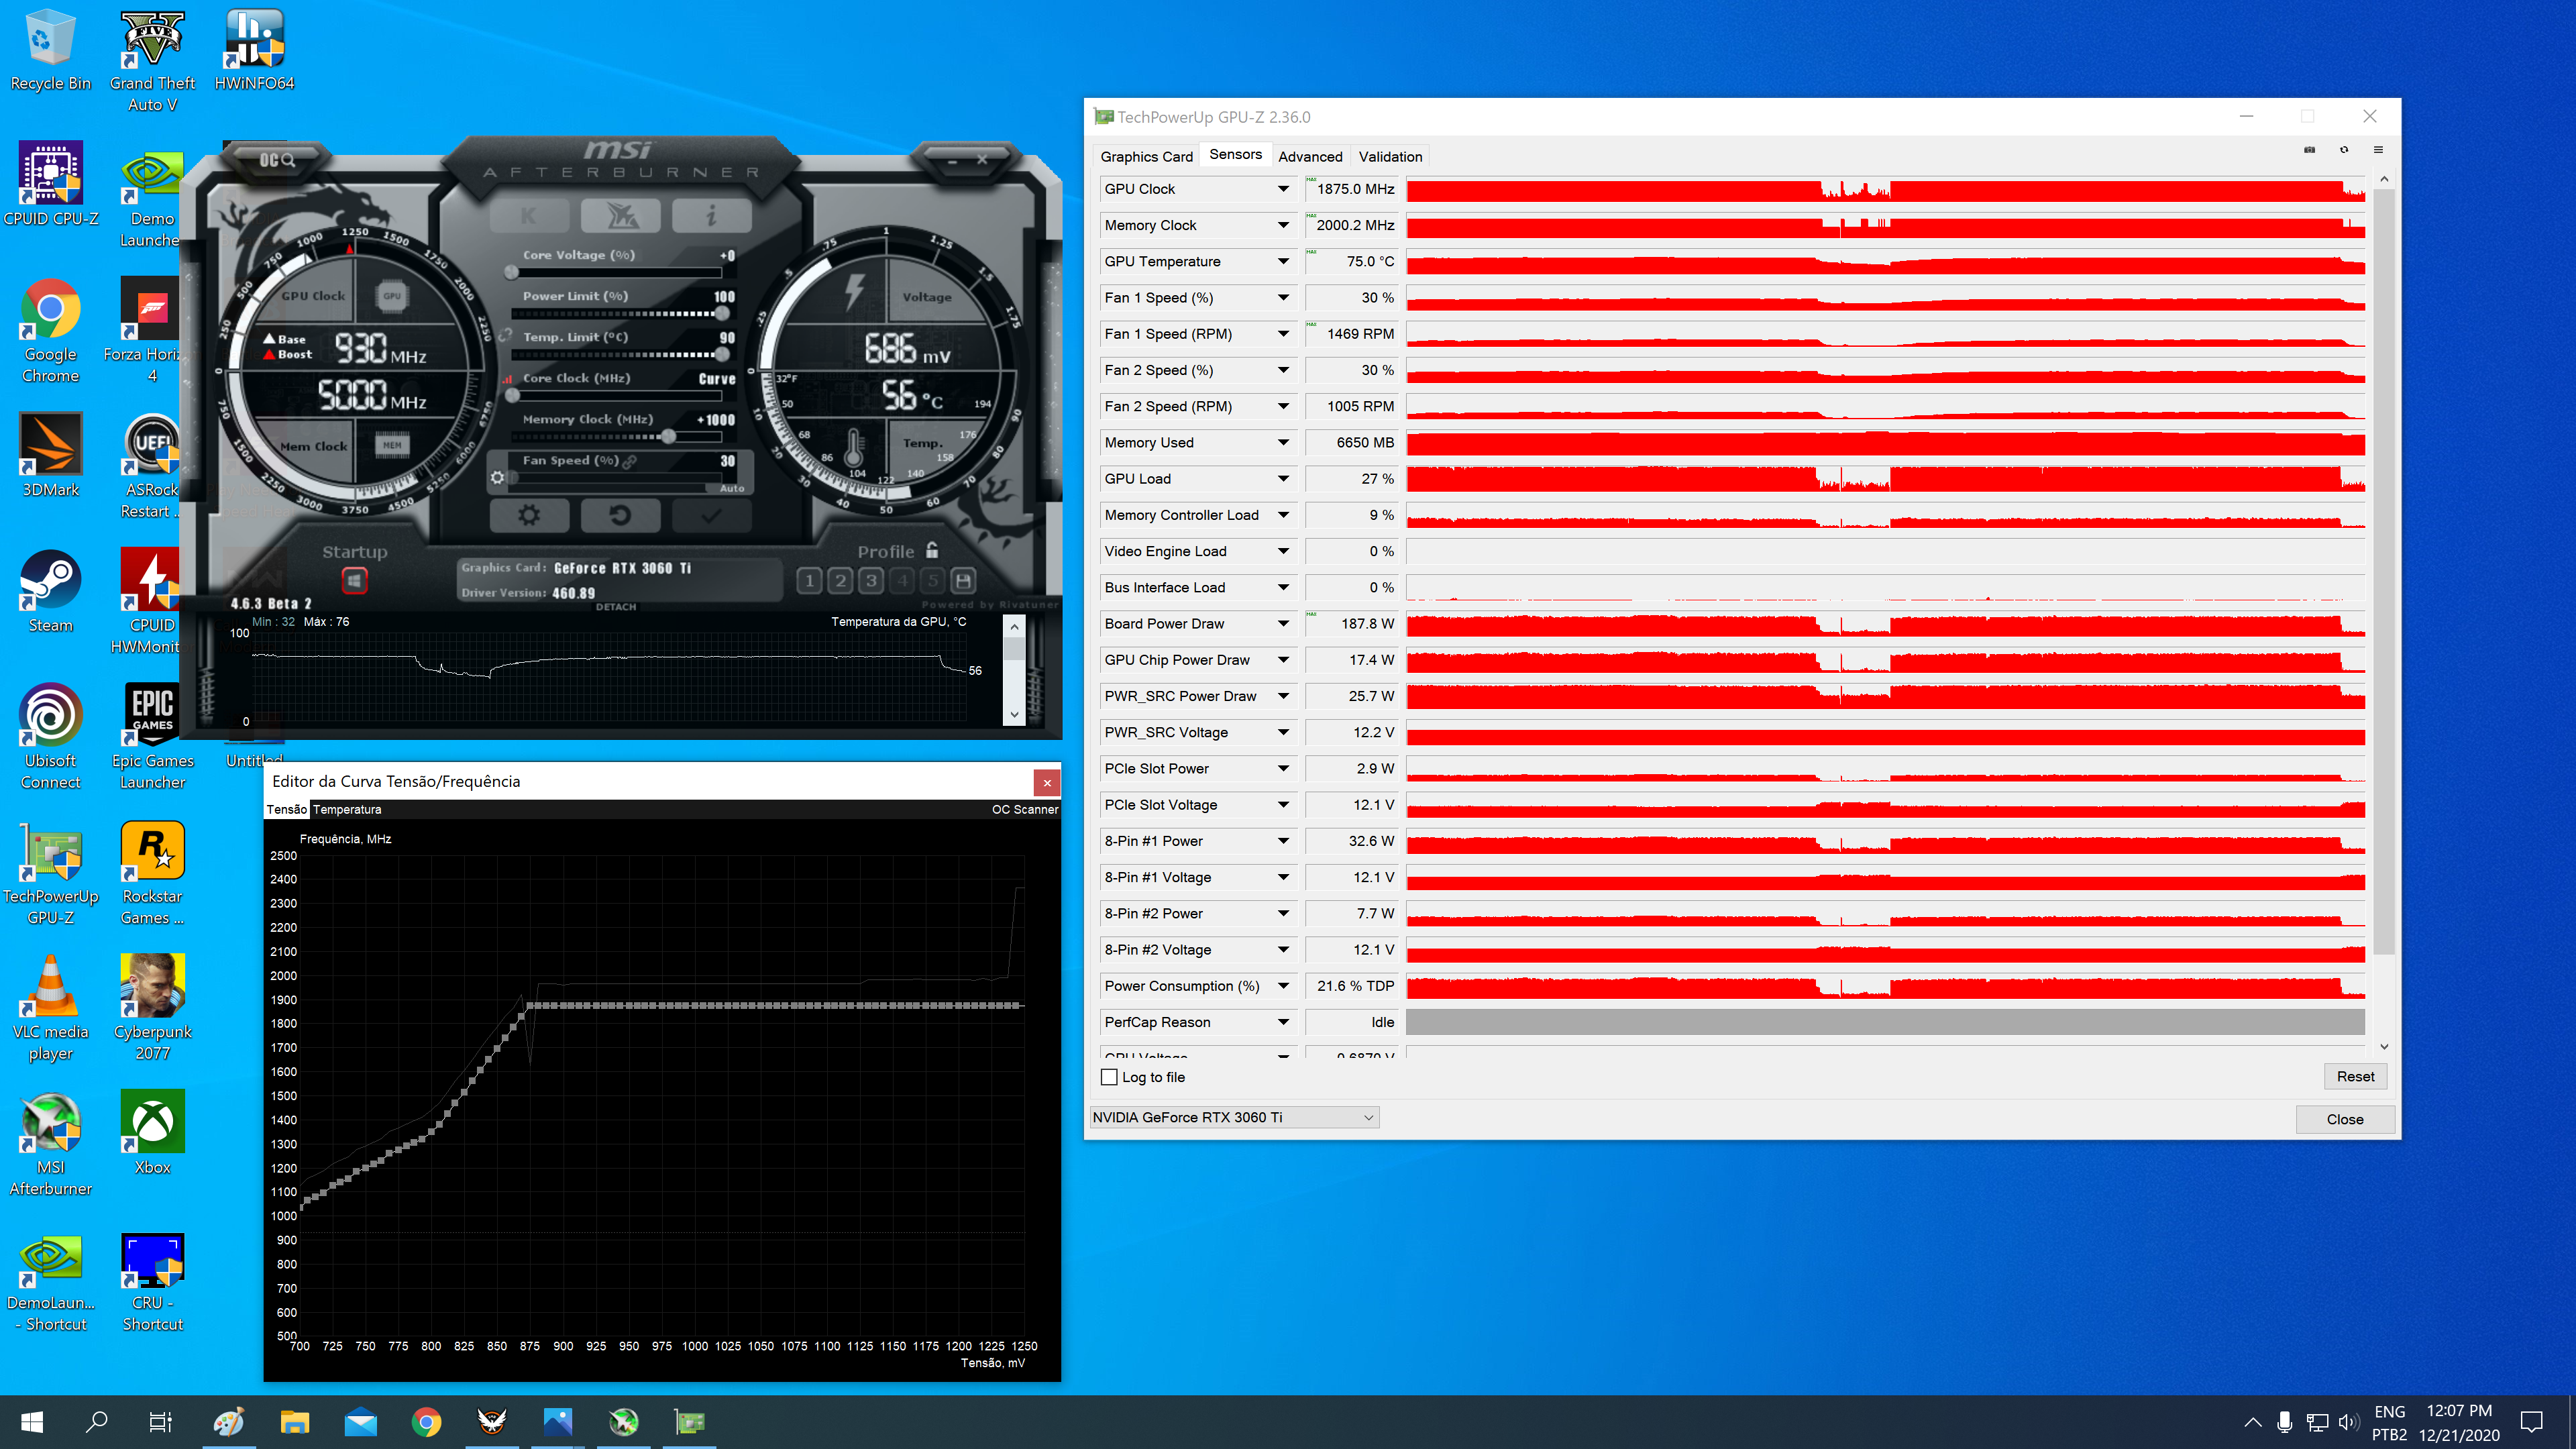Open Steam desktop icon
The width and height of the screenshot is (2576, 1449).
pos(51,592)
